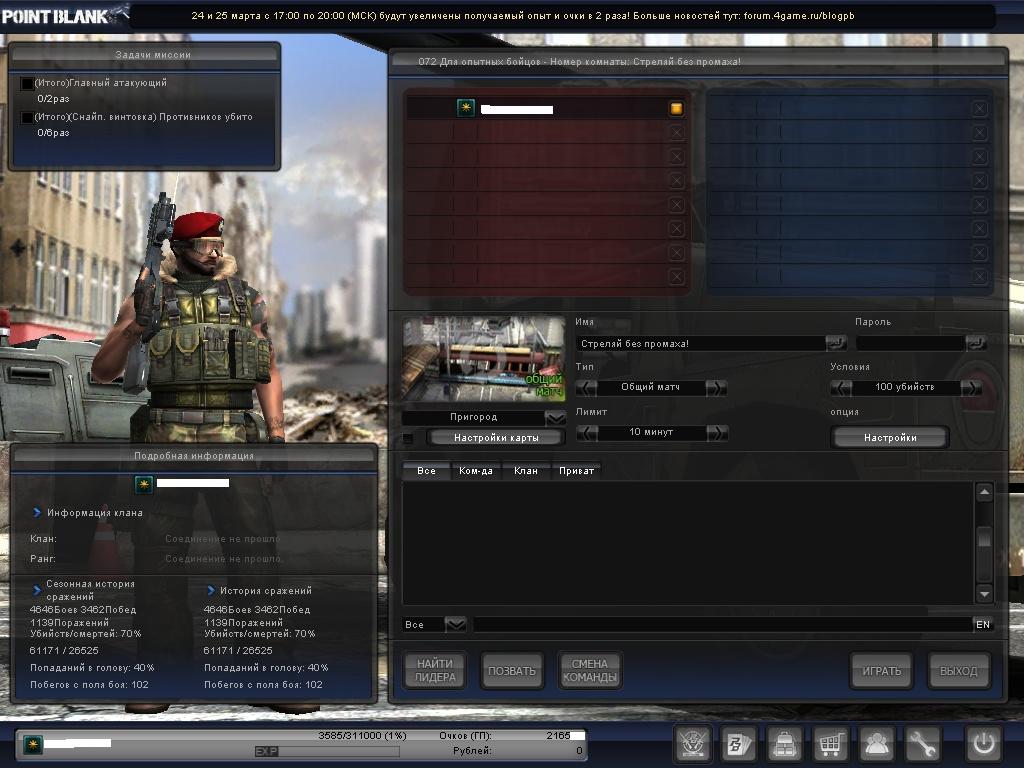Open the Все chat channel dropdown

tap(455, 624)
